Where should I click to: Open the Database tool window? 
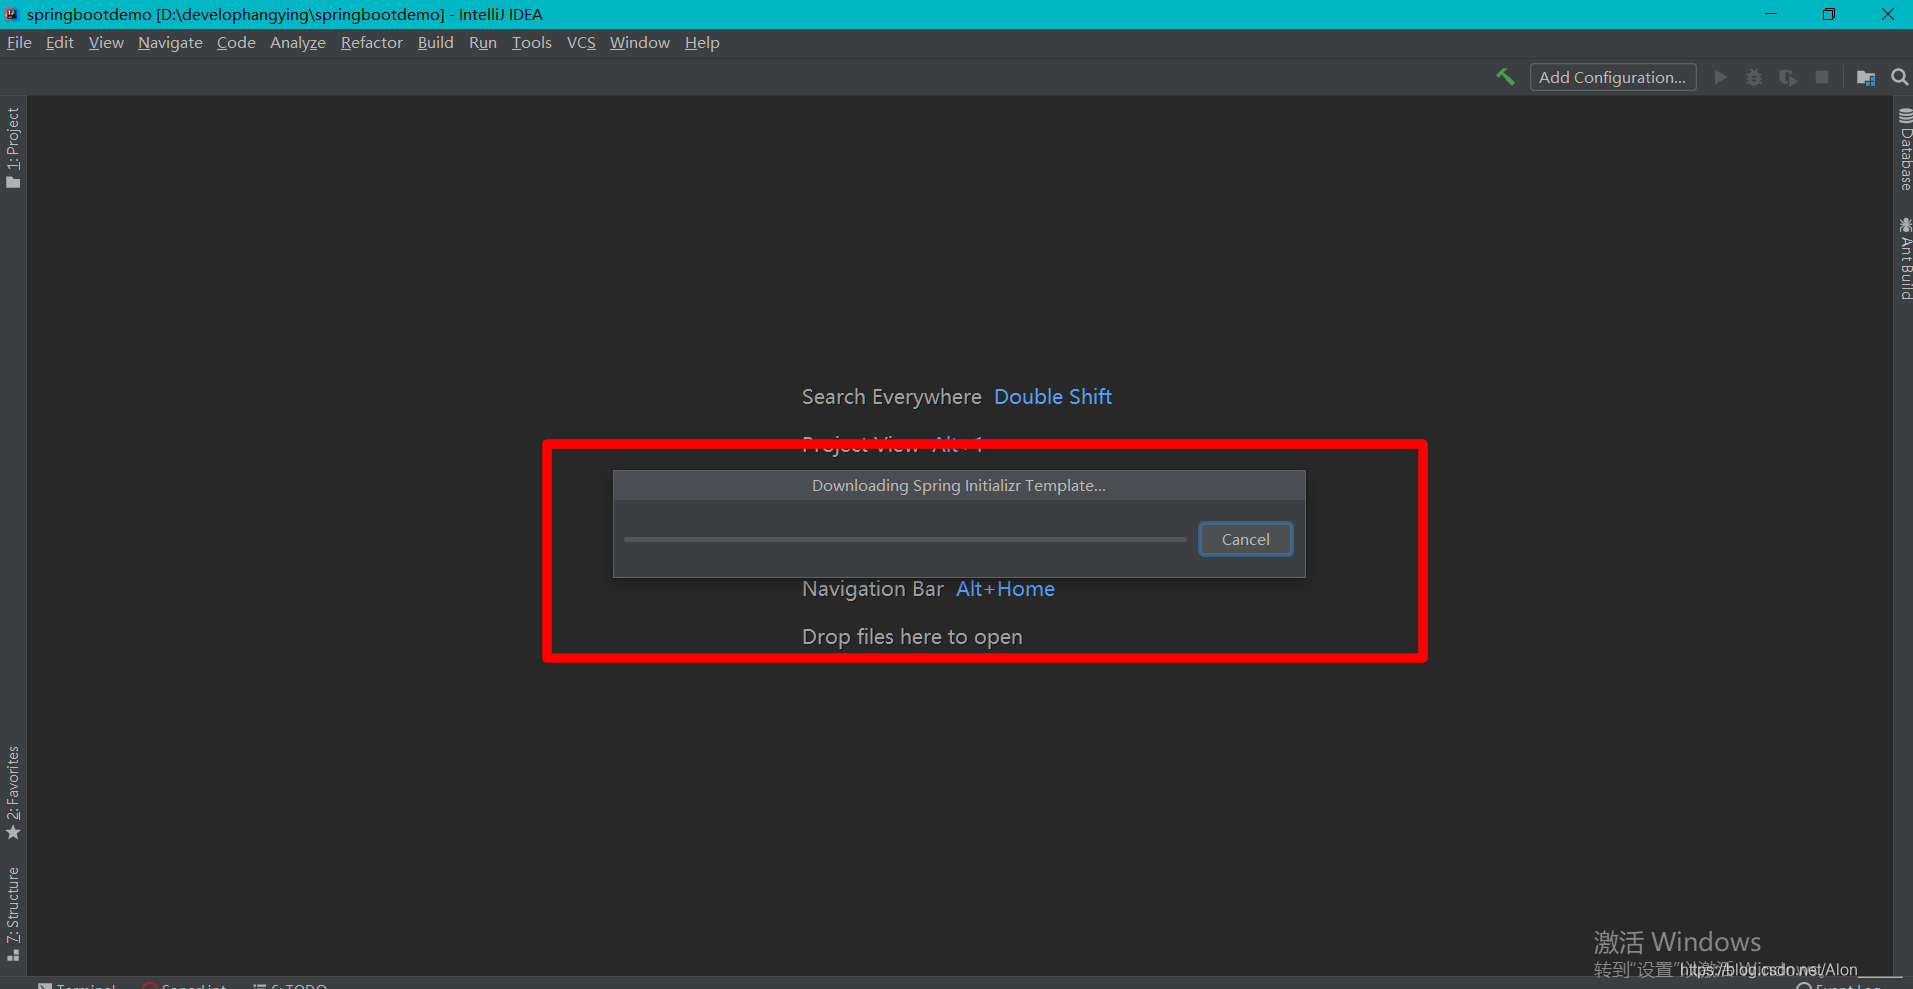click(x=1905, y=149)
